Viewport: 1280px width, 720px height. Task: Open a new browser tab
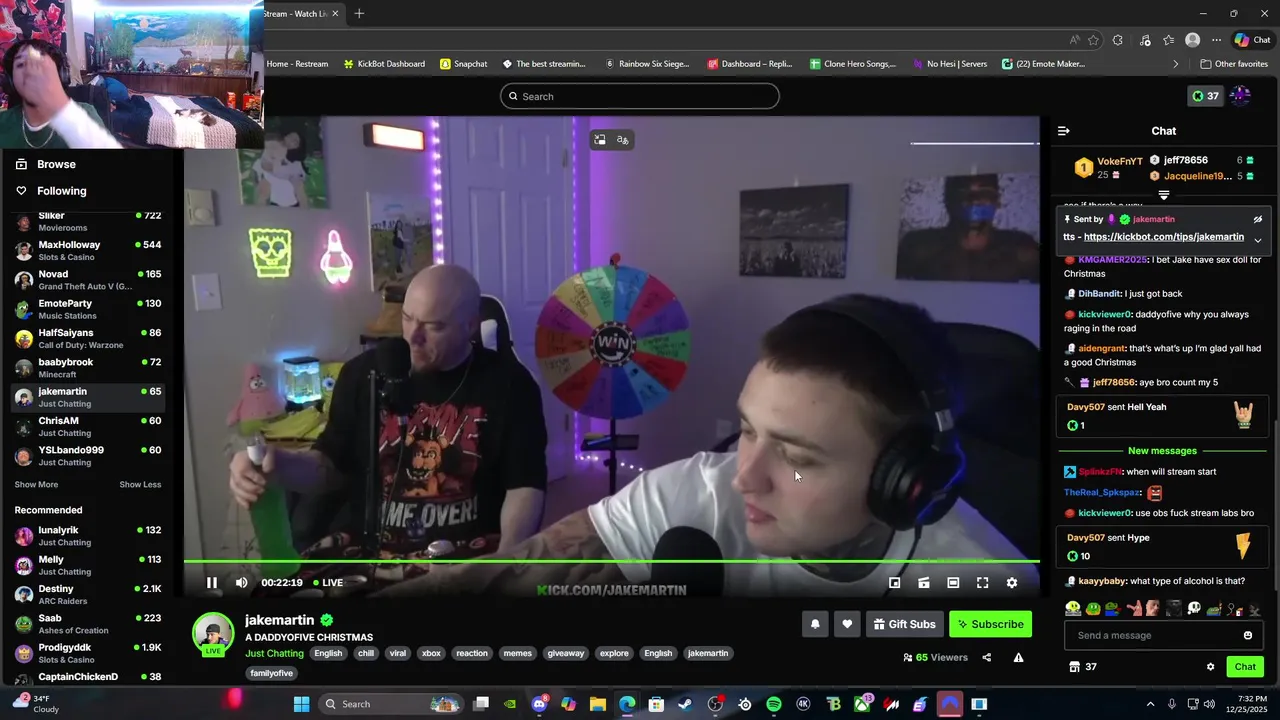[359, 13]
